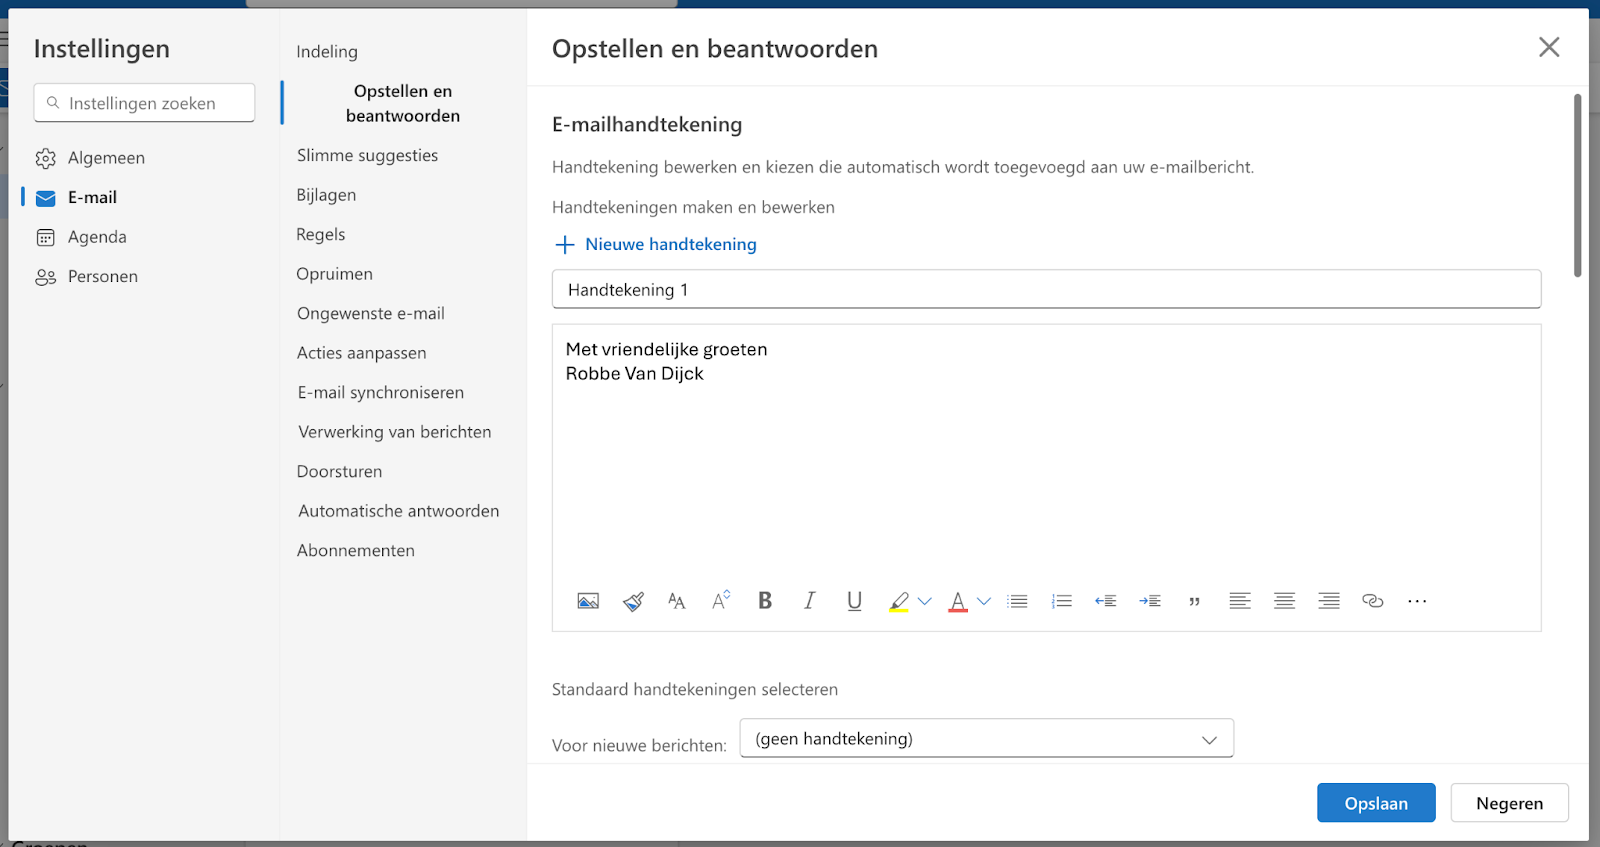Insert a hyperlink in the signature

tap(1373, 601)
